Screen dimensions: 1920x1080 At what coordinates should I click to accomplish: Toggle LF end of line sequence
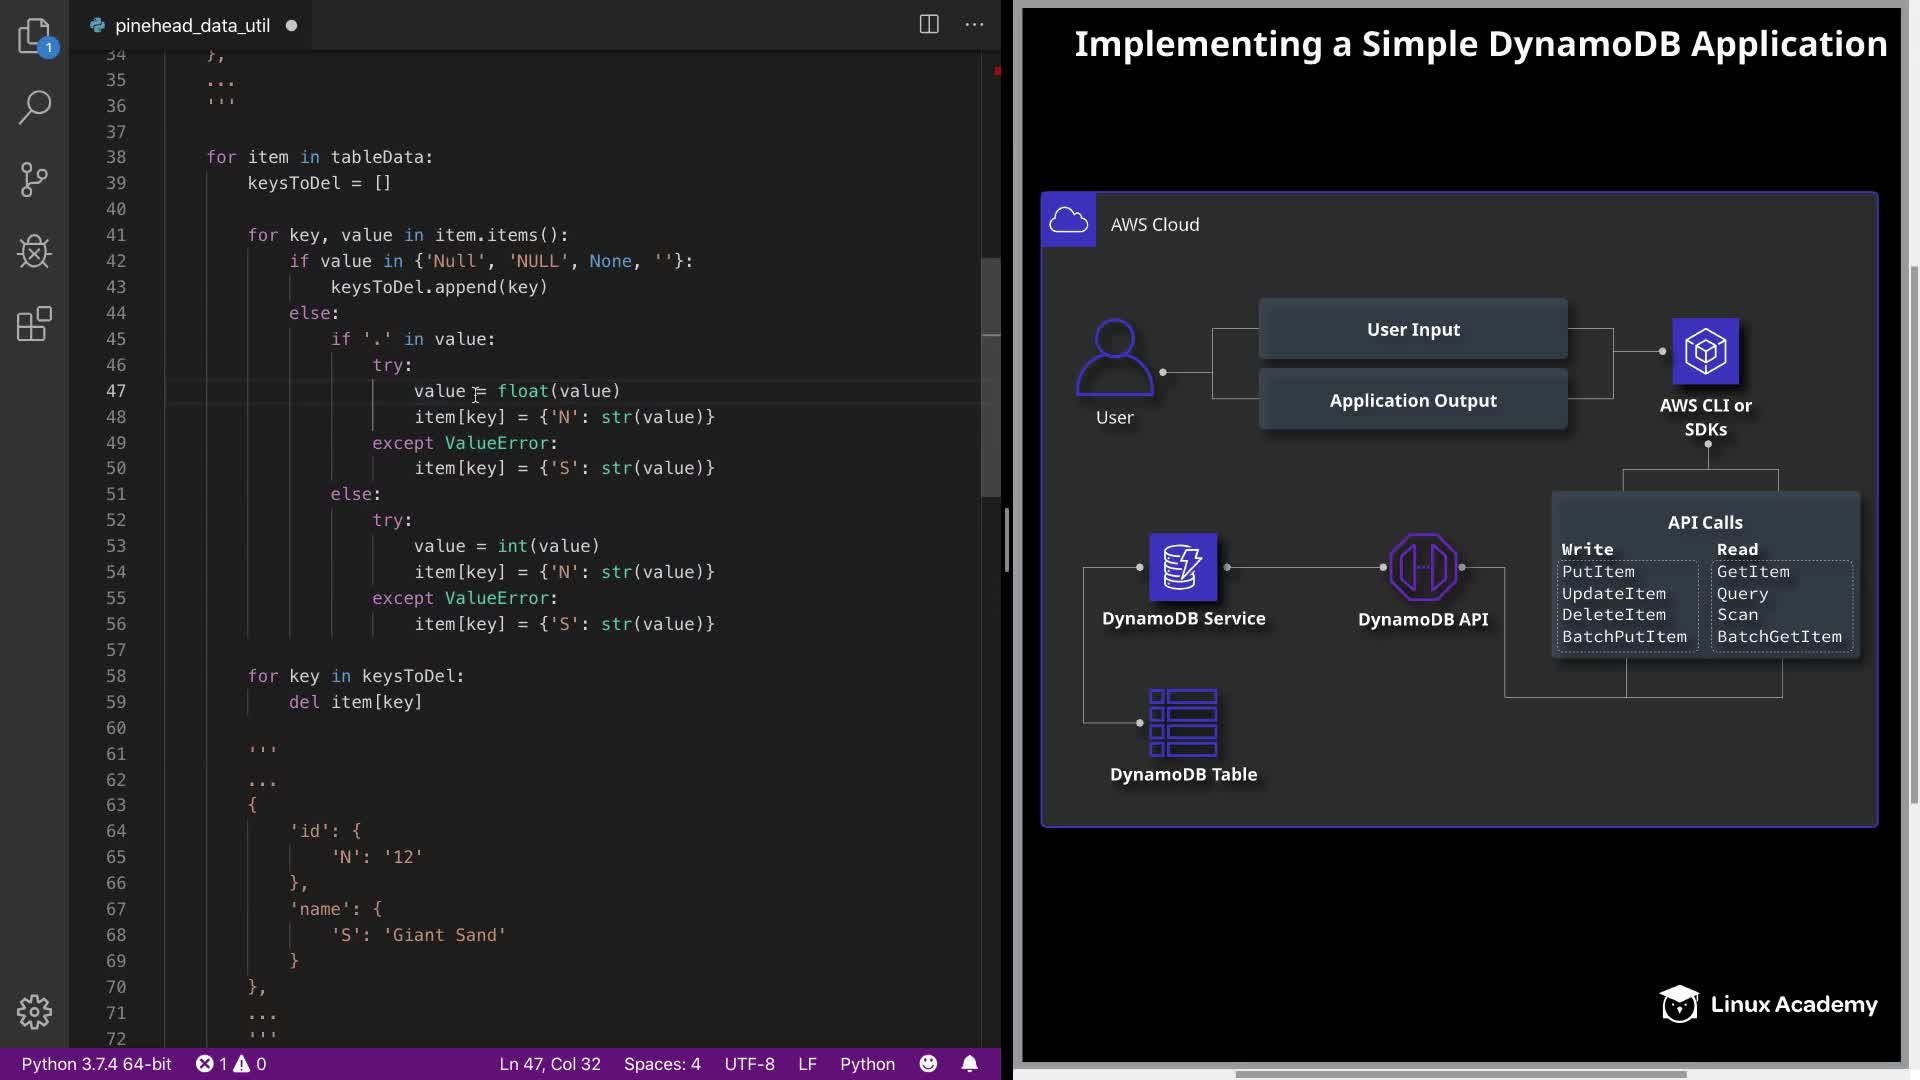[807, 1064]
